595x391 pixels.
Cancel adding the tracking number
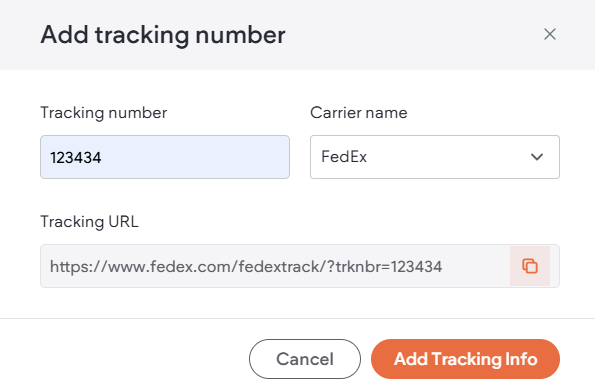click(305, 359)
